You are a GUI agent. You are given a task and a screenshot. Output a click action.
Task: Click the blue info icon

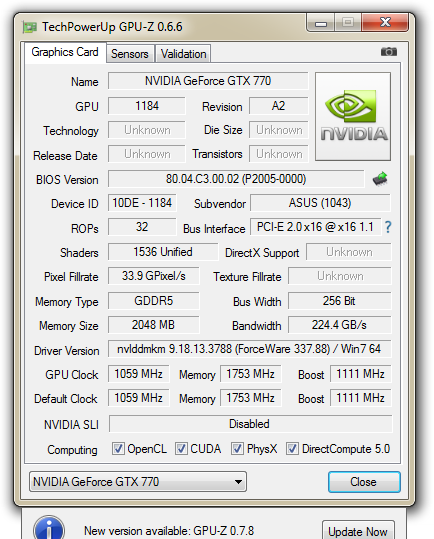49,527
